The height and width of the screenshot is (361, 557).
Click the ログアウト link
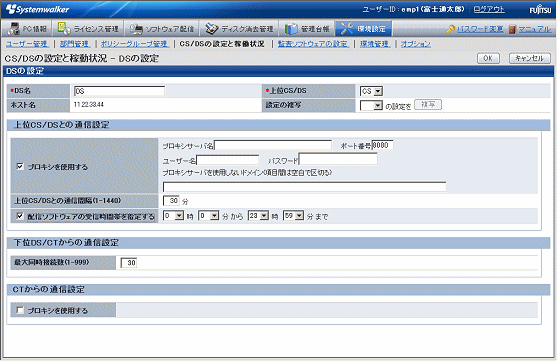click(x=489, y=9)
